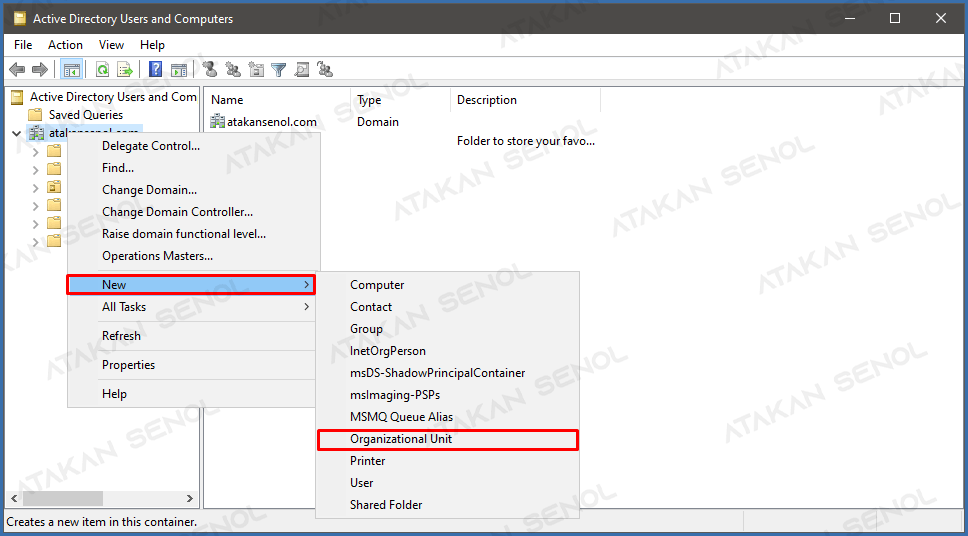Click the Export List toolbar icon
The image size is (968, 536).
coord(125,70)
